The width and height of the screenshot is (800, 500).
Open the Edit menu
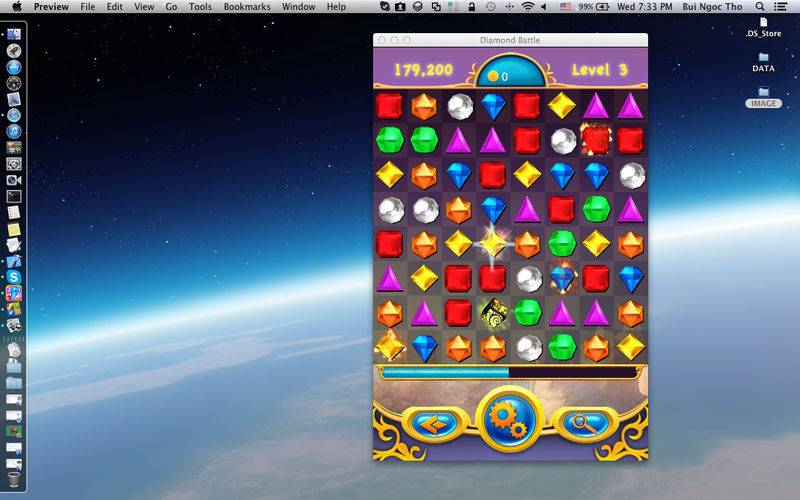coord(114,7)
